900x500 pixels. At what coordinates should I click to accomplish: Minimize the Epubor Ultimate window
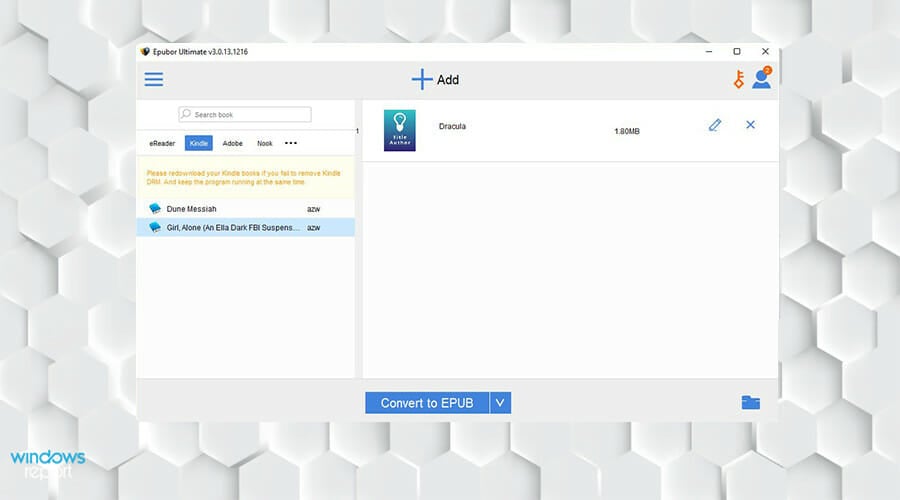point(709,52)
